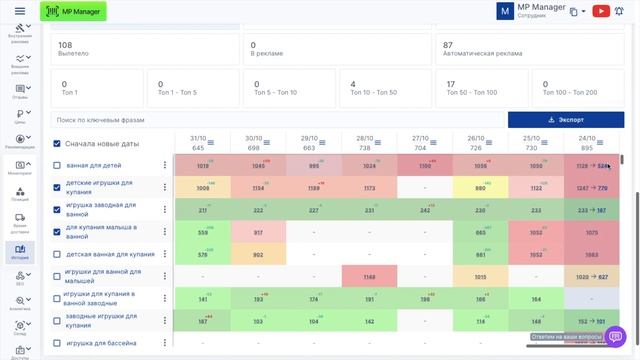640x360 pixels.
Task: Filter by Топ 1 - Топ 5
Action: coord(193,88)
